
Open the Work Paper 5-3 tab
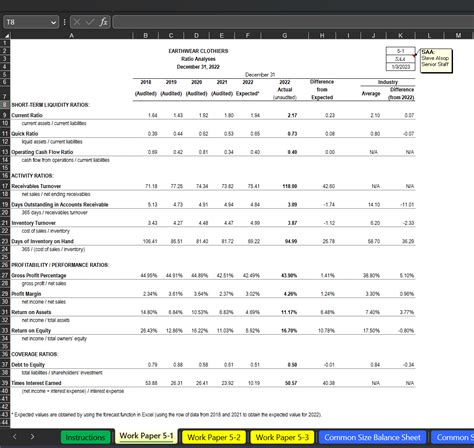click(x=282, y=437)
